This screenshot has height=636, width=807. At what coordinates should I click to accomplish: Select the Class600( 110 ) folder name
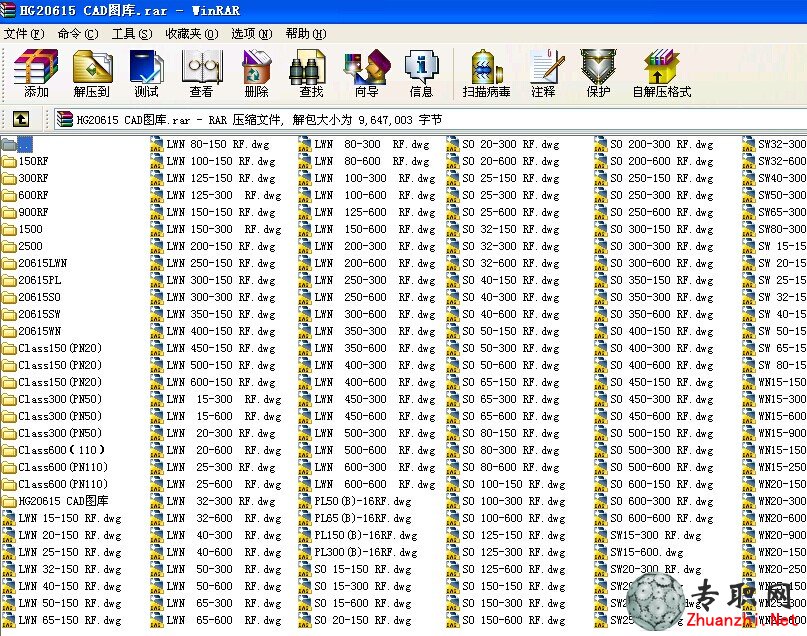[x=62, y=450]
